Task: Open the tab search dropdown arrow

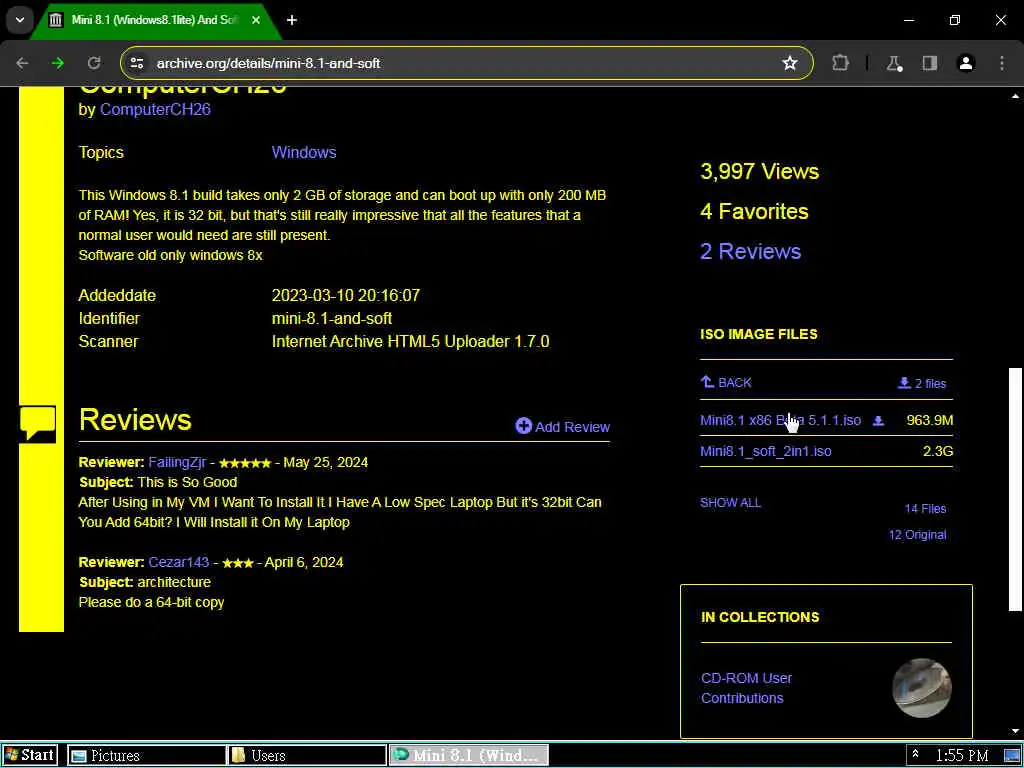Action: (20, 20)
